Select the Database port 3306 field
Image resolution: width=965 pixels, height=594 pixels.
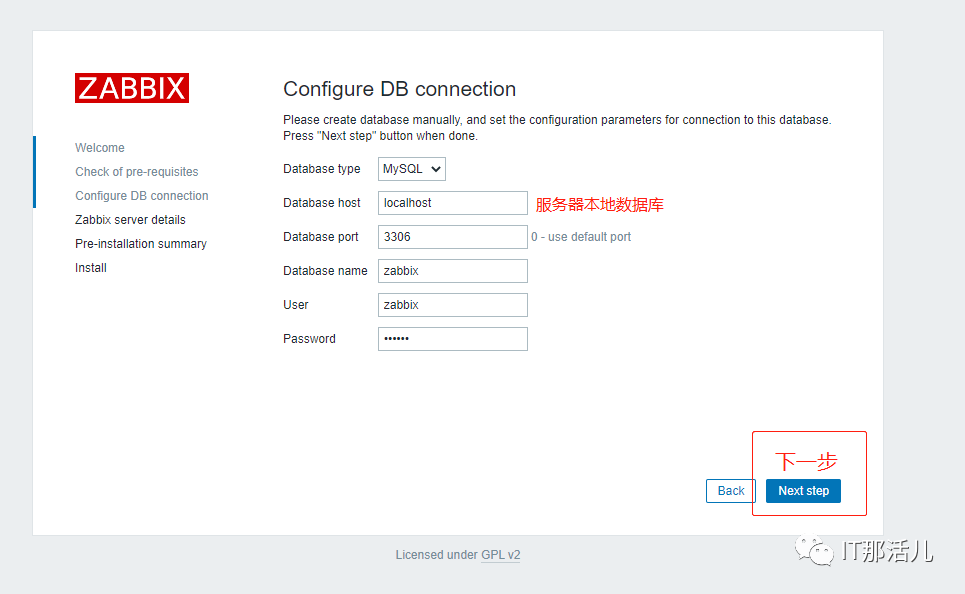coord(452,237)
